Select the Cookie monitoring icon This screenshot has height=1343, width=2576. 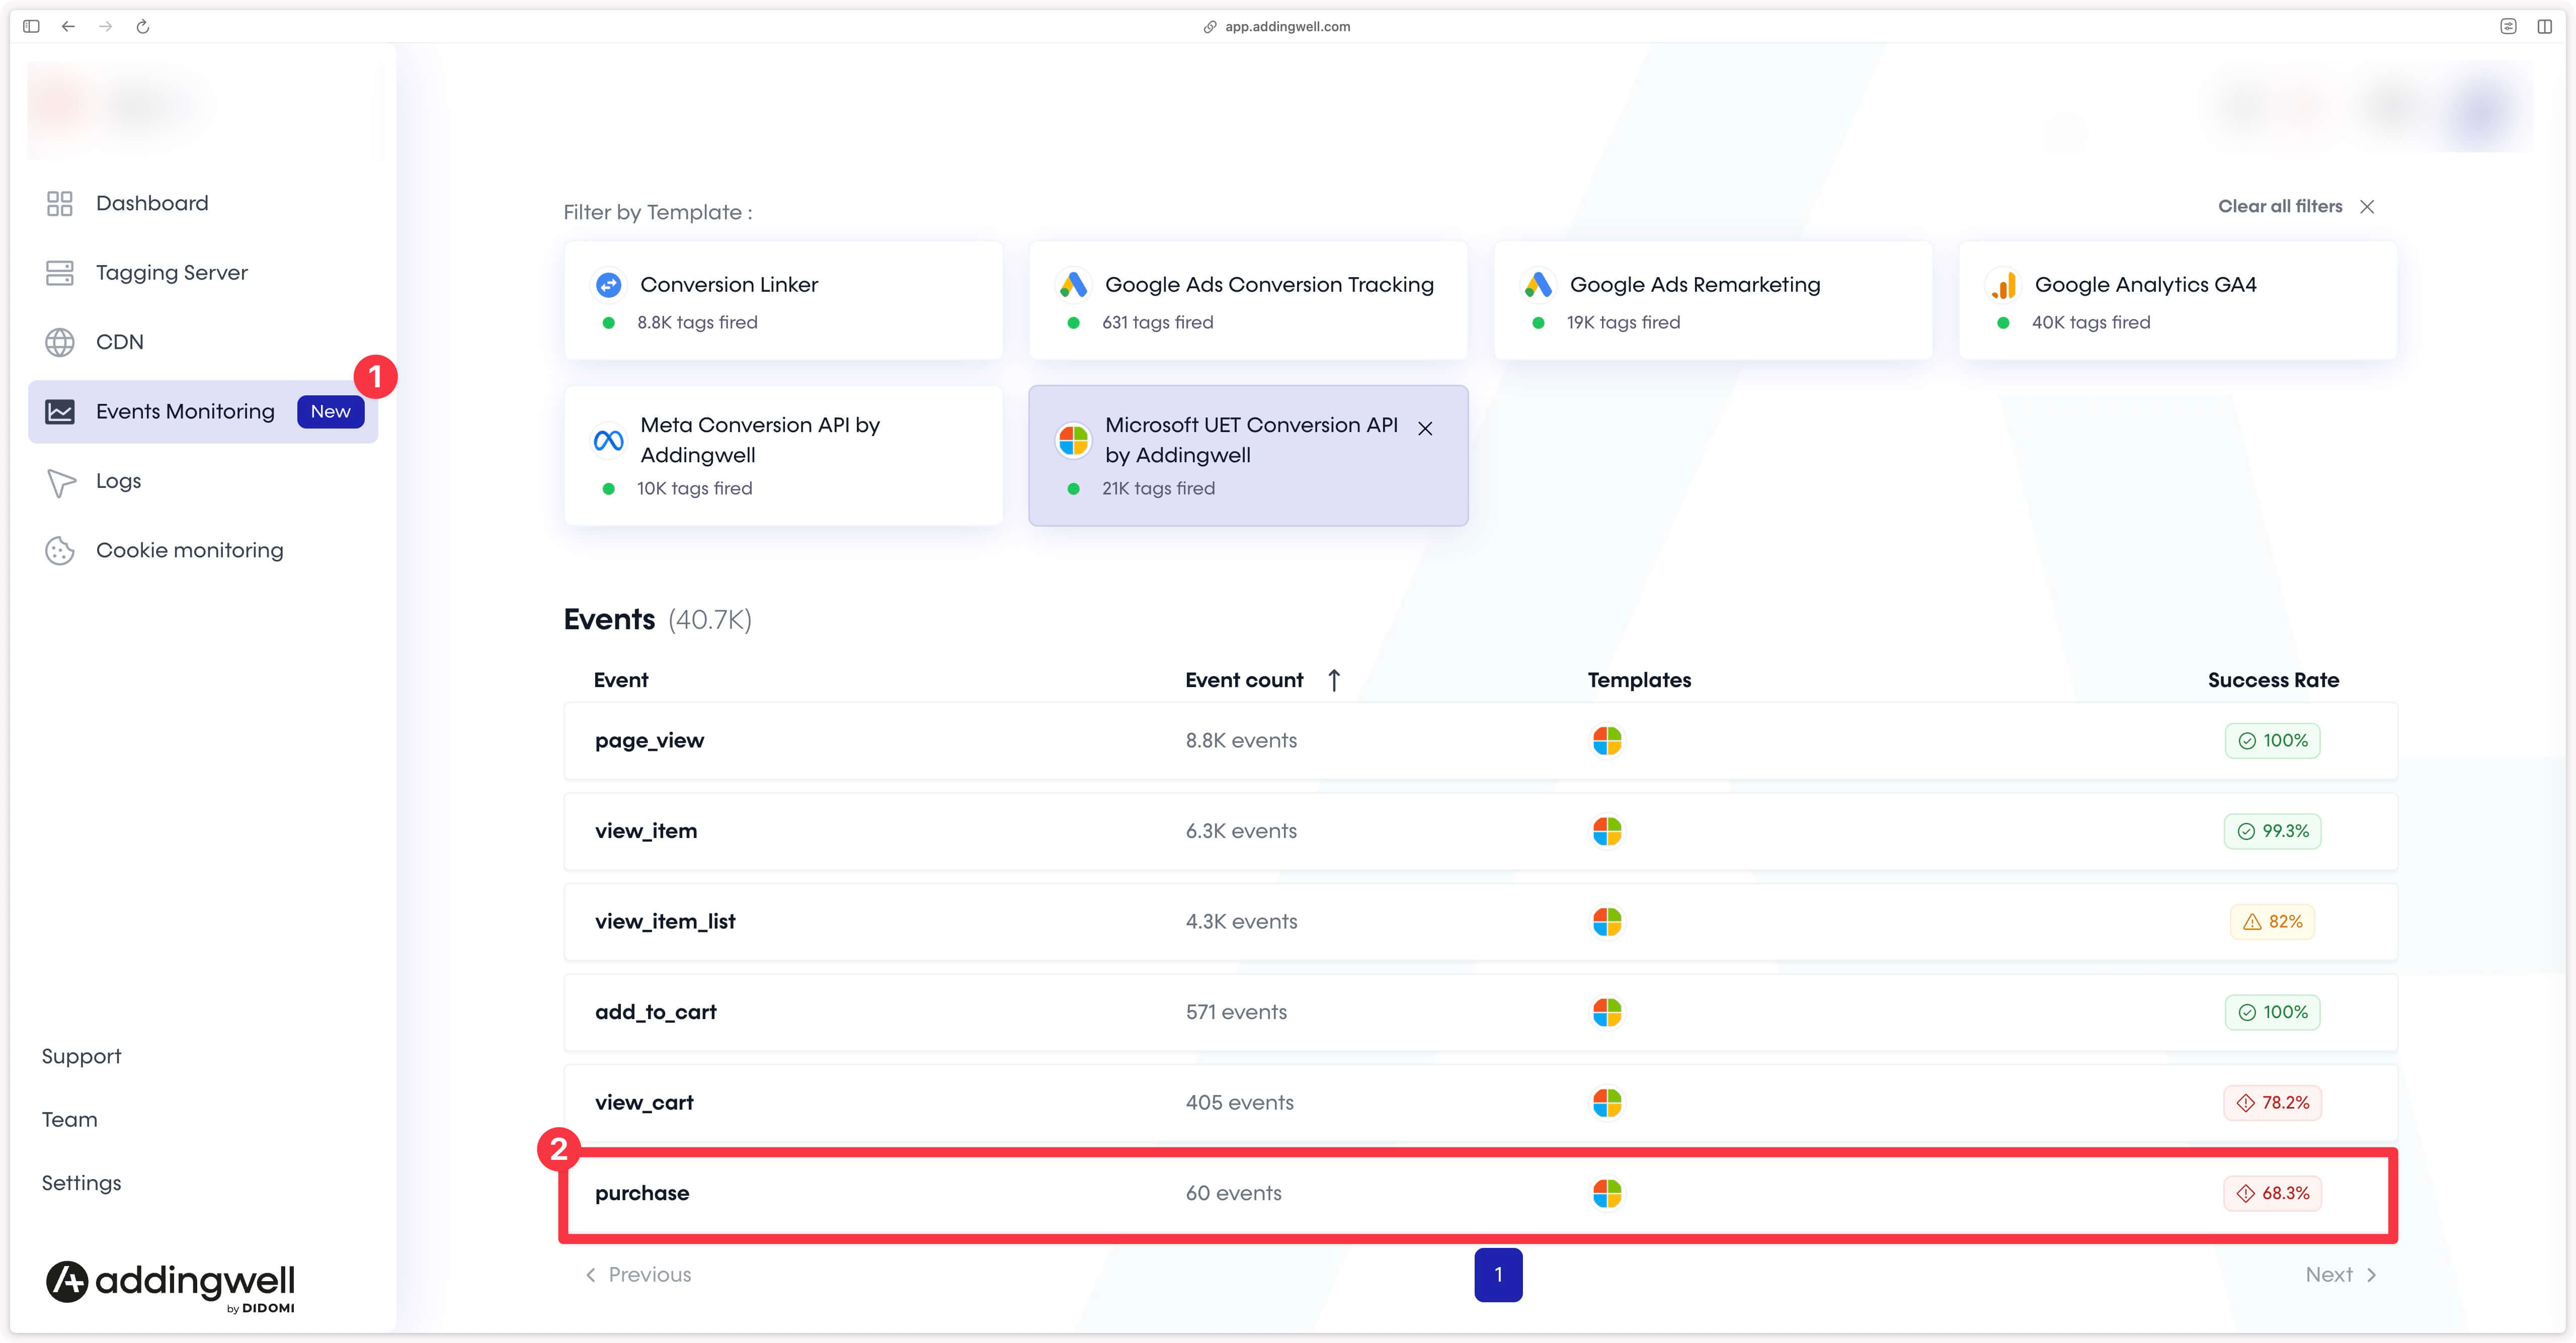click(59, 550)
